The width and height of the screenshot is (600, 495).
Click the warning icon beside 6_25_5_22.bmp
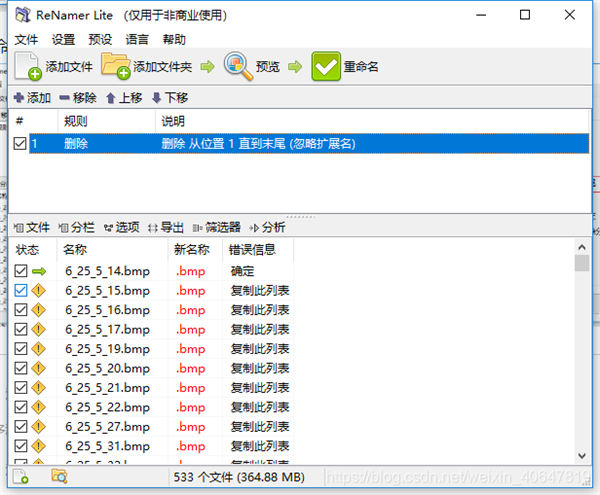pos(38,407)
